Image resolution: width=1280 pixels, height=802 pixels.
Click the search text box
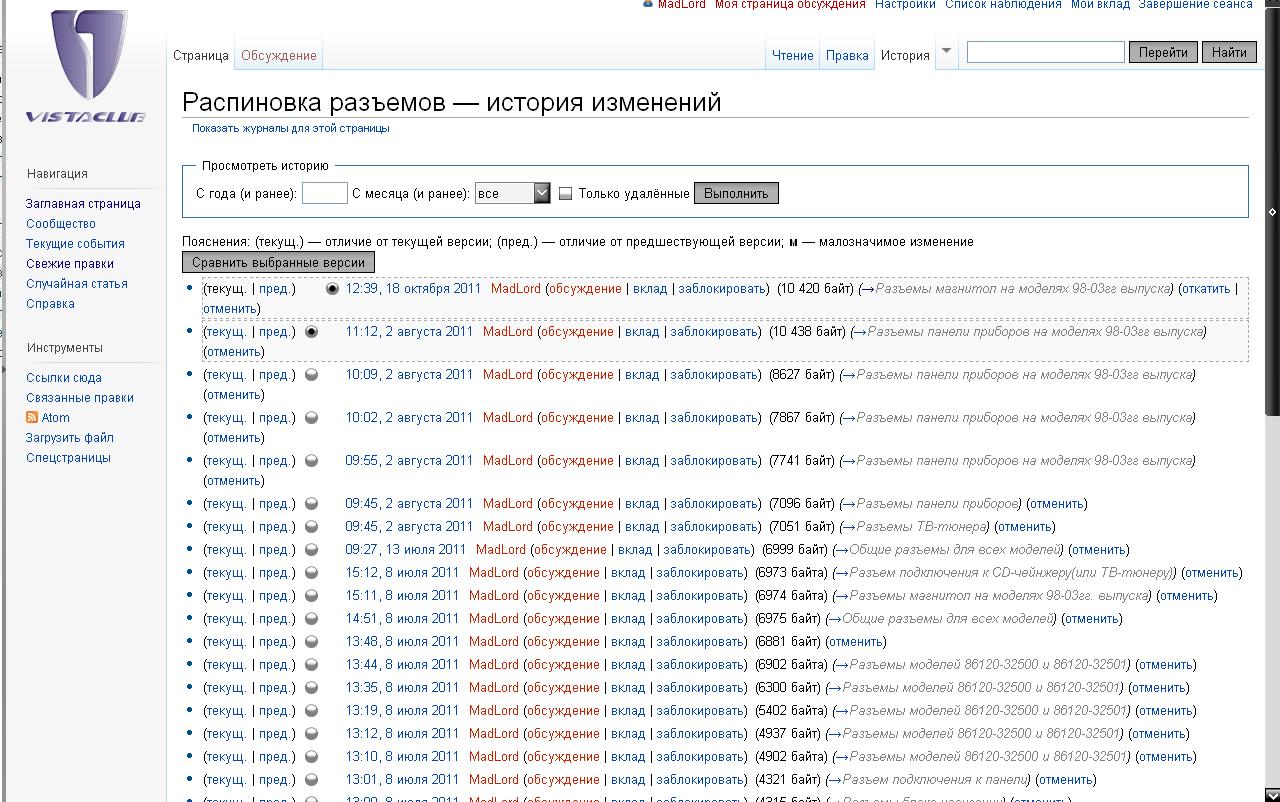point(1045,52)
